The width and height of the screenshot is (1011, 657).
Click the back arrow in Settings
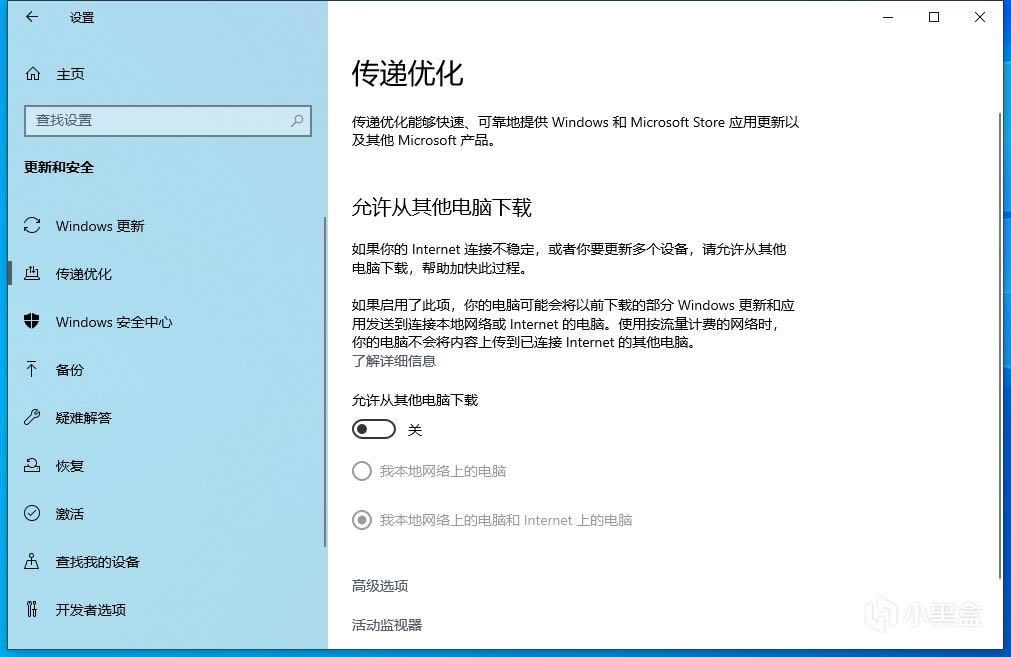32,17
